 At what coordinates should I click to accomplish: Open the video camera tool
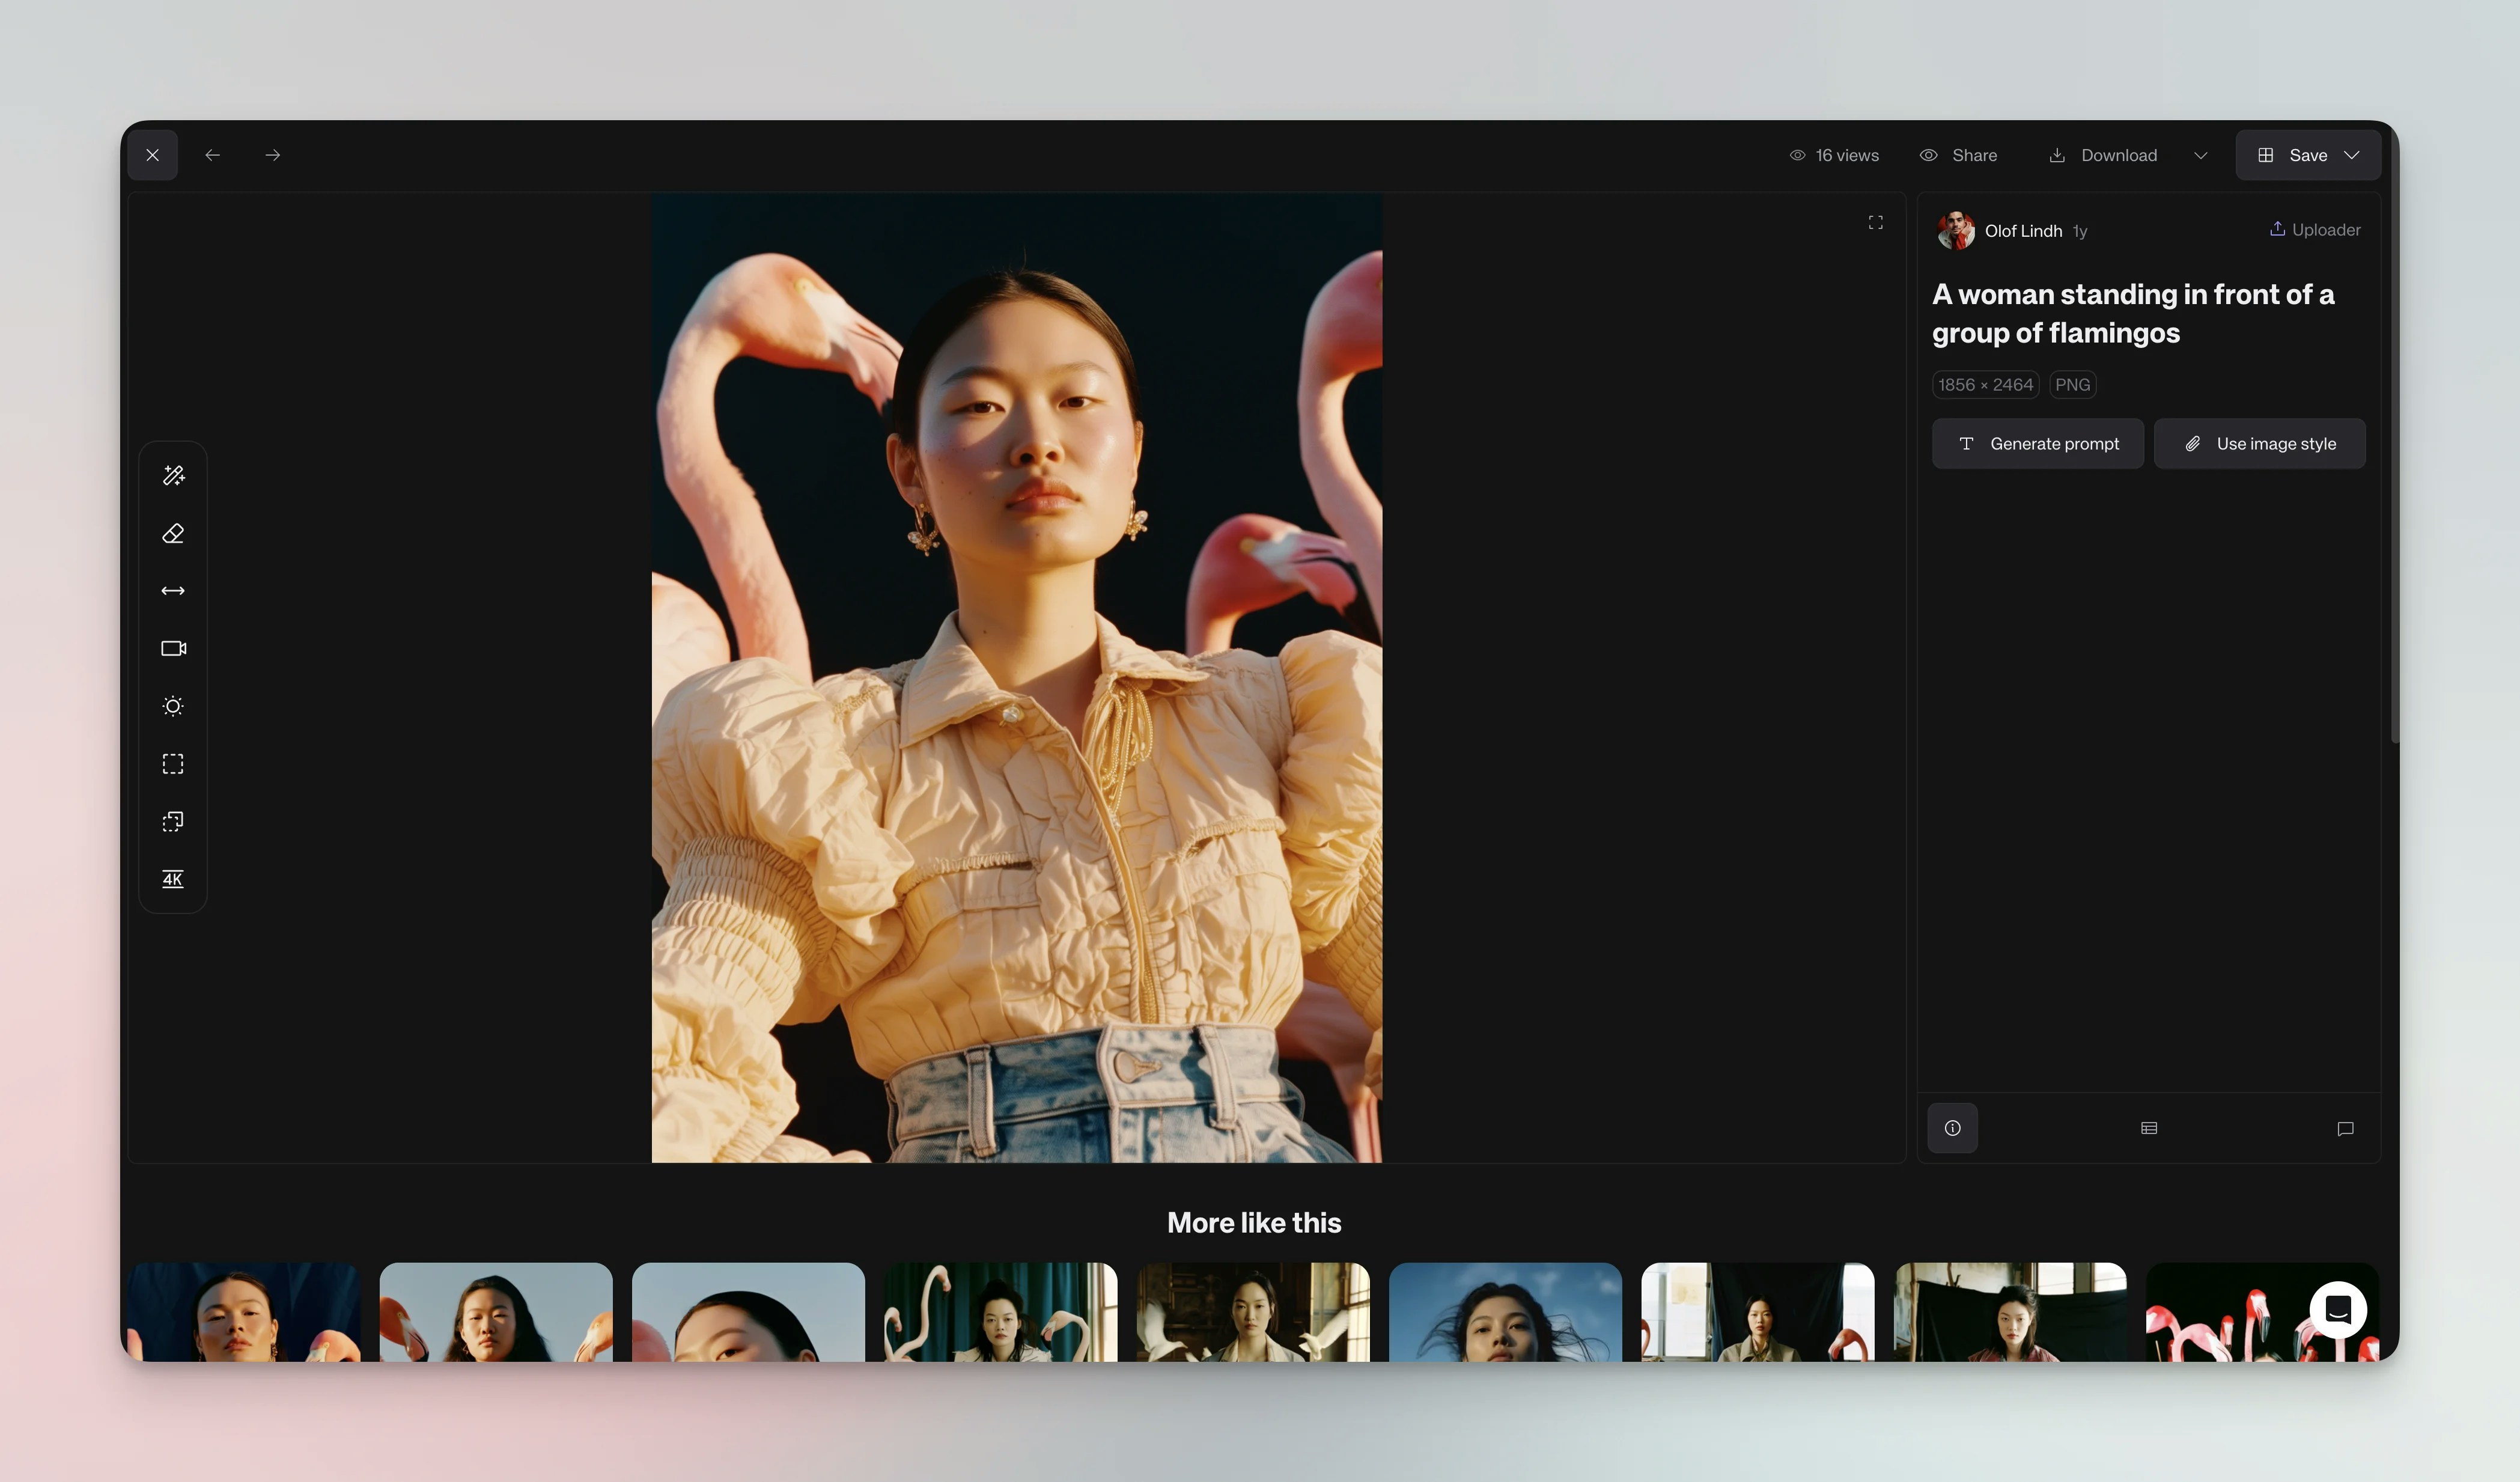[173, 648]
